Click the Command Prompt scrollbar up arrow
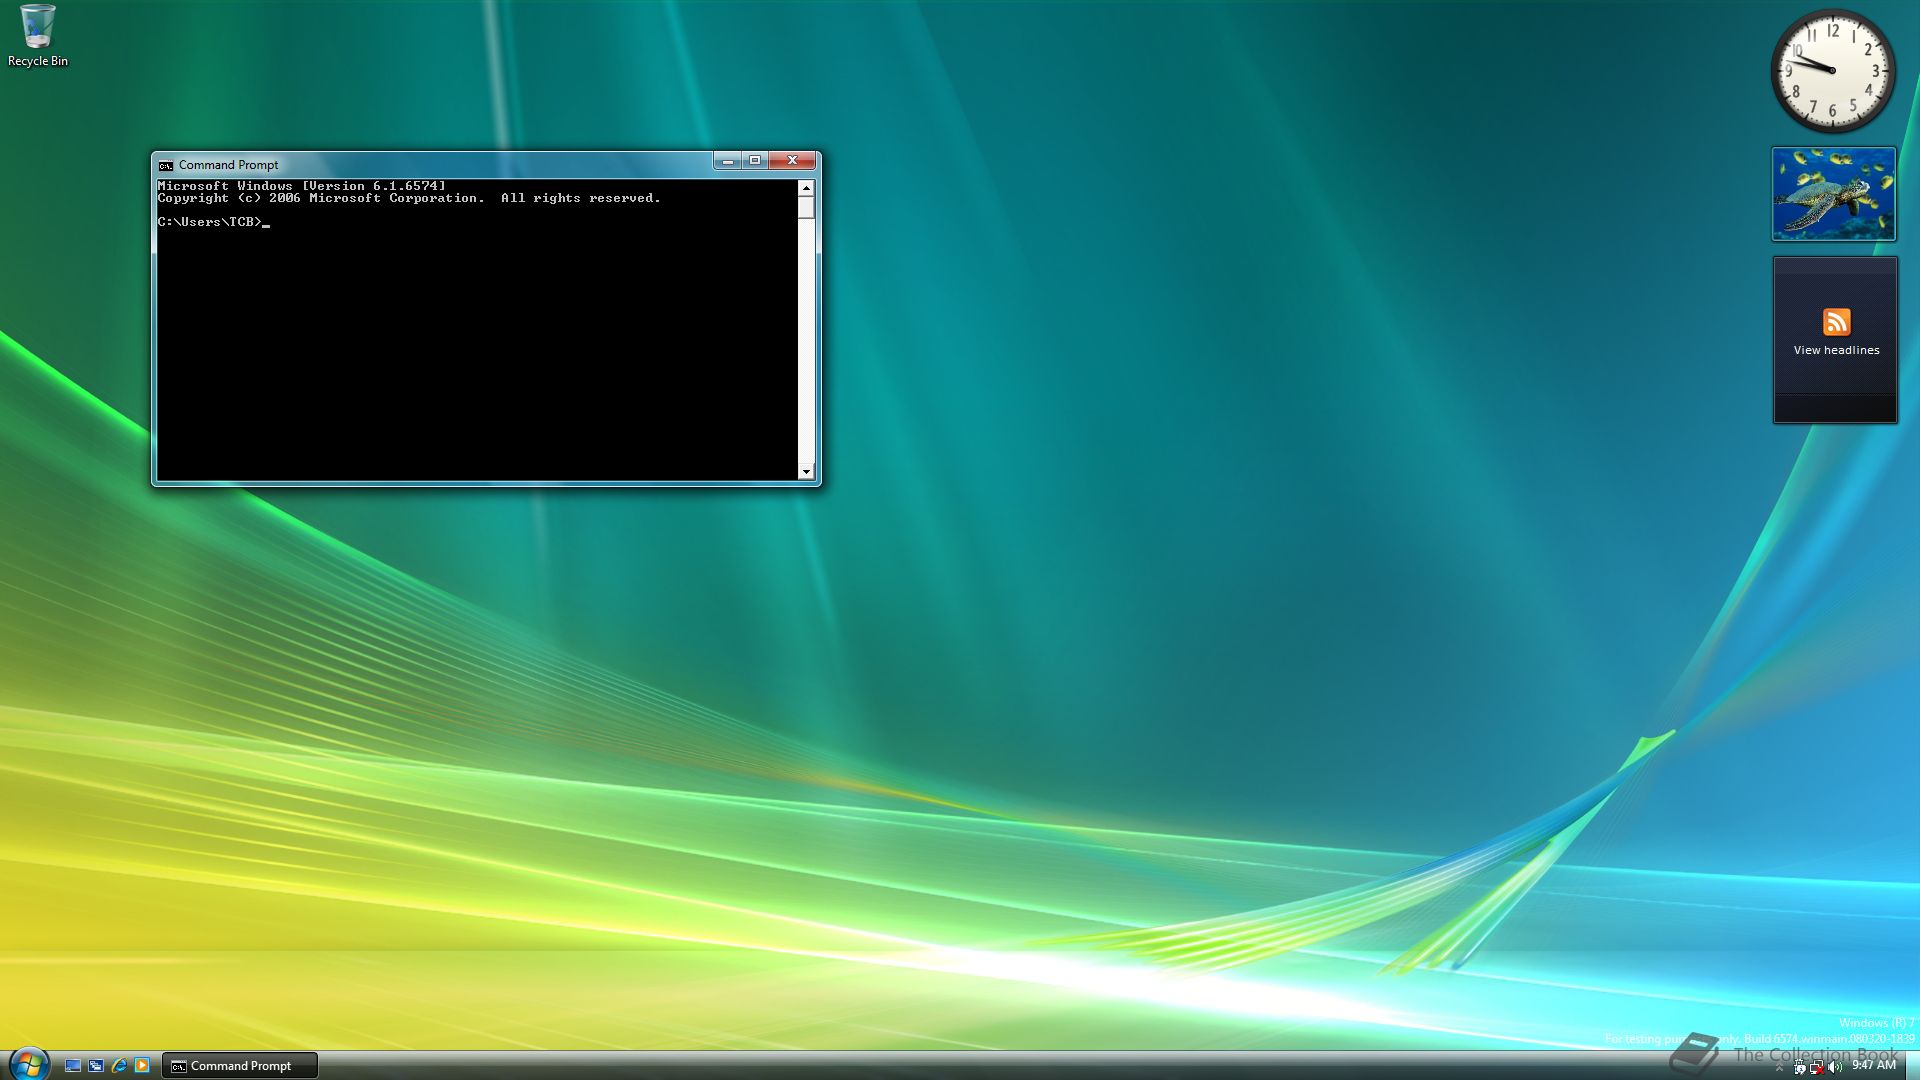Screen dimensions: 1920x1080 (x=806, y=188)
